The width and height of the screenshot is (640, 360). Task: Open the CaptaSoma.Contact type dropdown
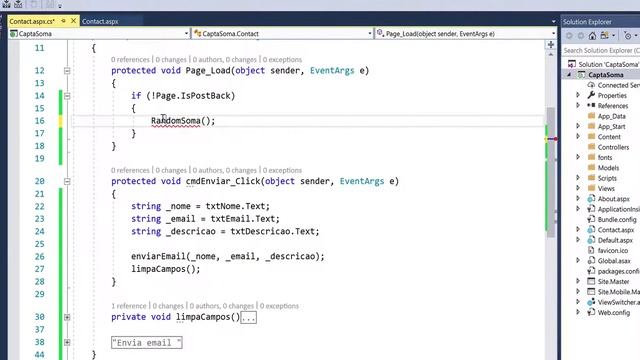tap(369, 33)
